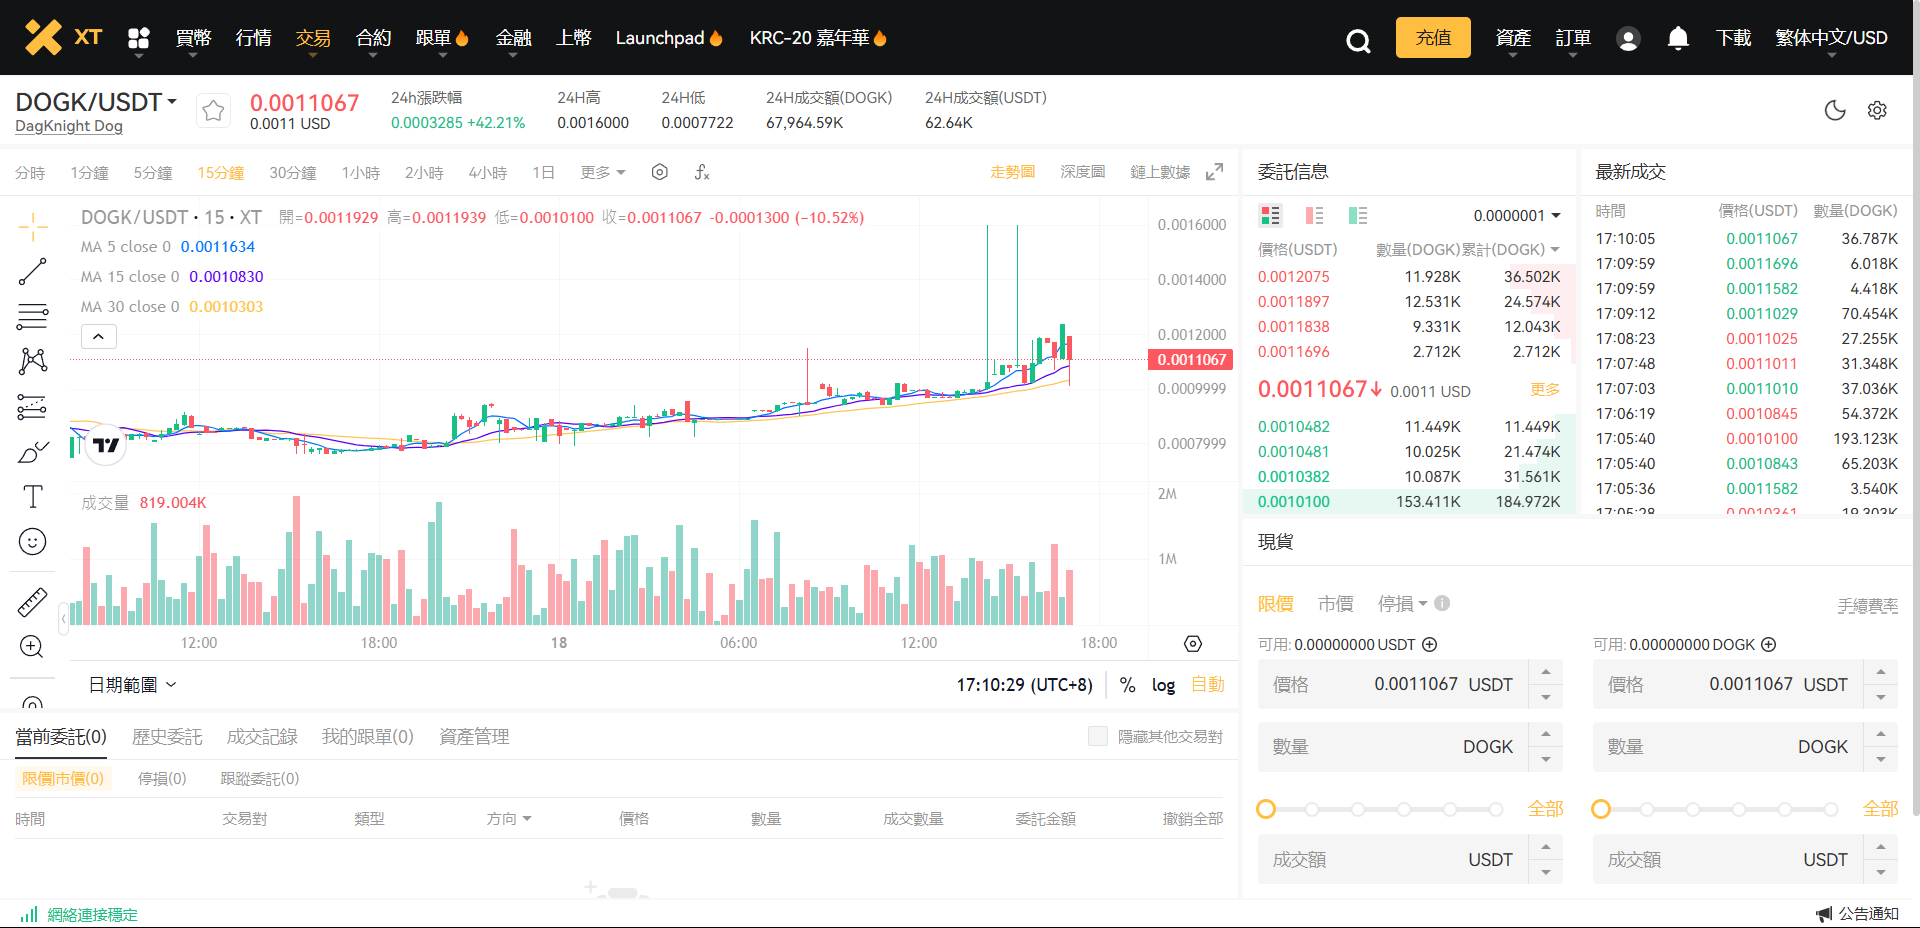The width and height of the screenshot is (1920, 928).
Task: Click 更多 in the order book
Action: (x=1545, y=389)
